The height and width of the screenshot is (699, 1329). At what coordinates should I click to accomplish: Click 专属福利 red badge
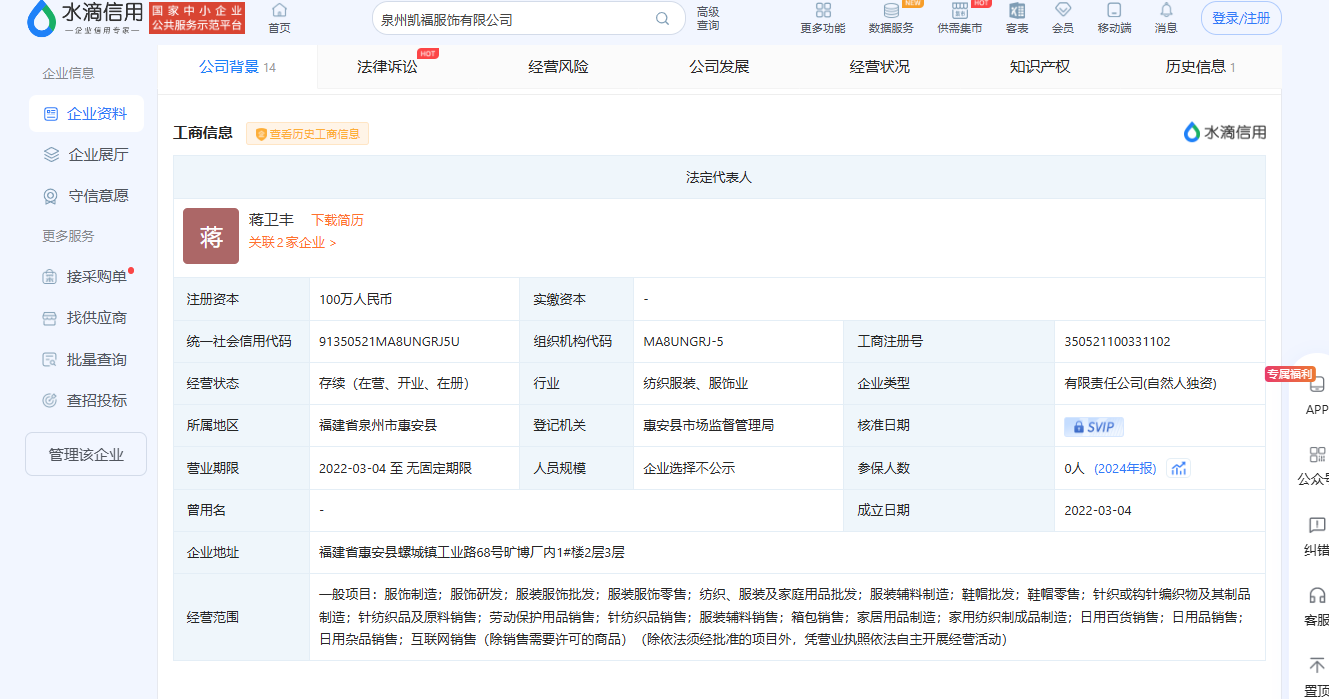click(x=1290, y=374)
